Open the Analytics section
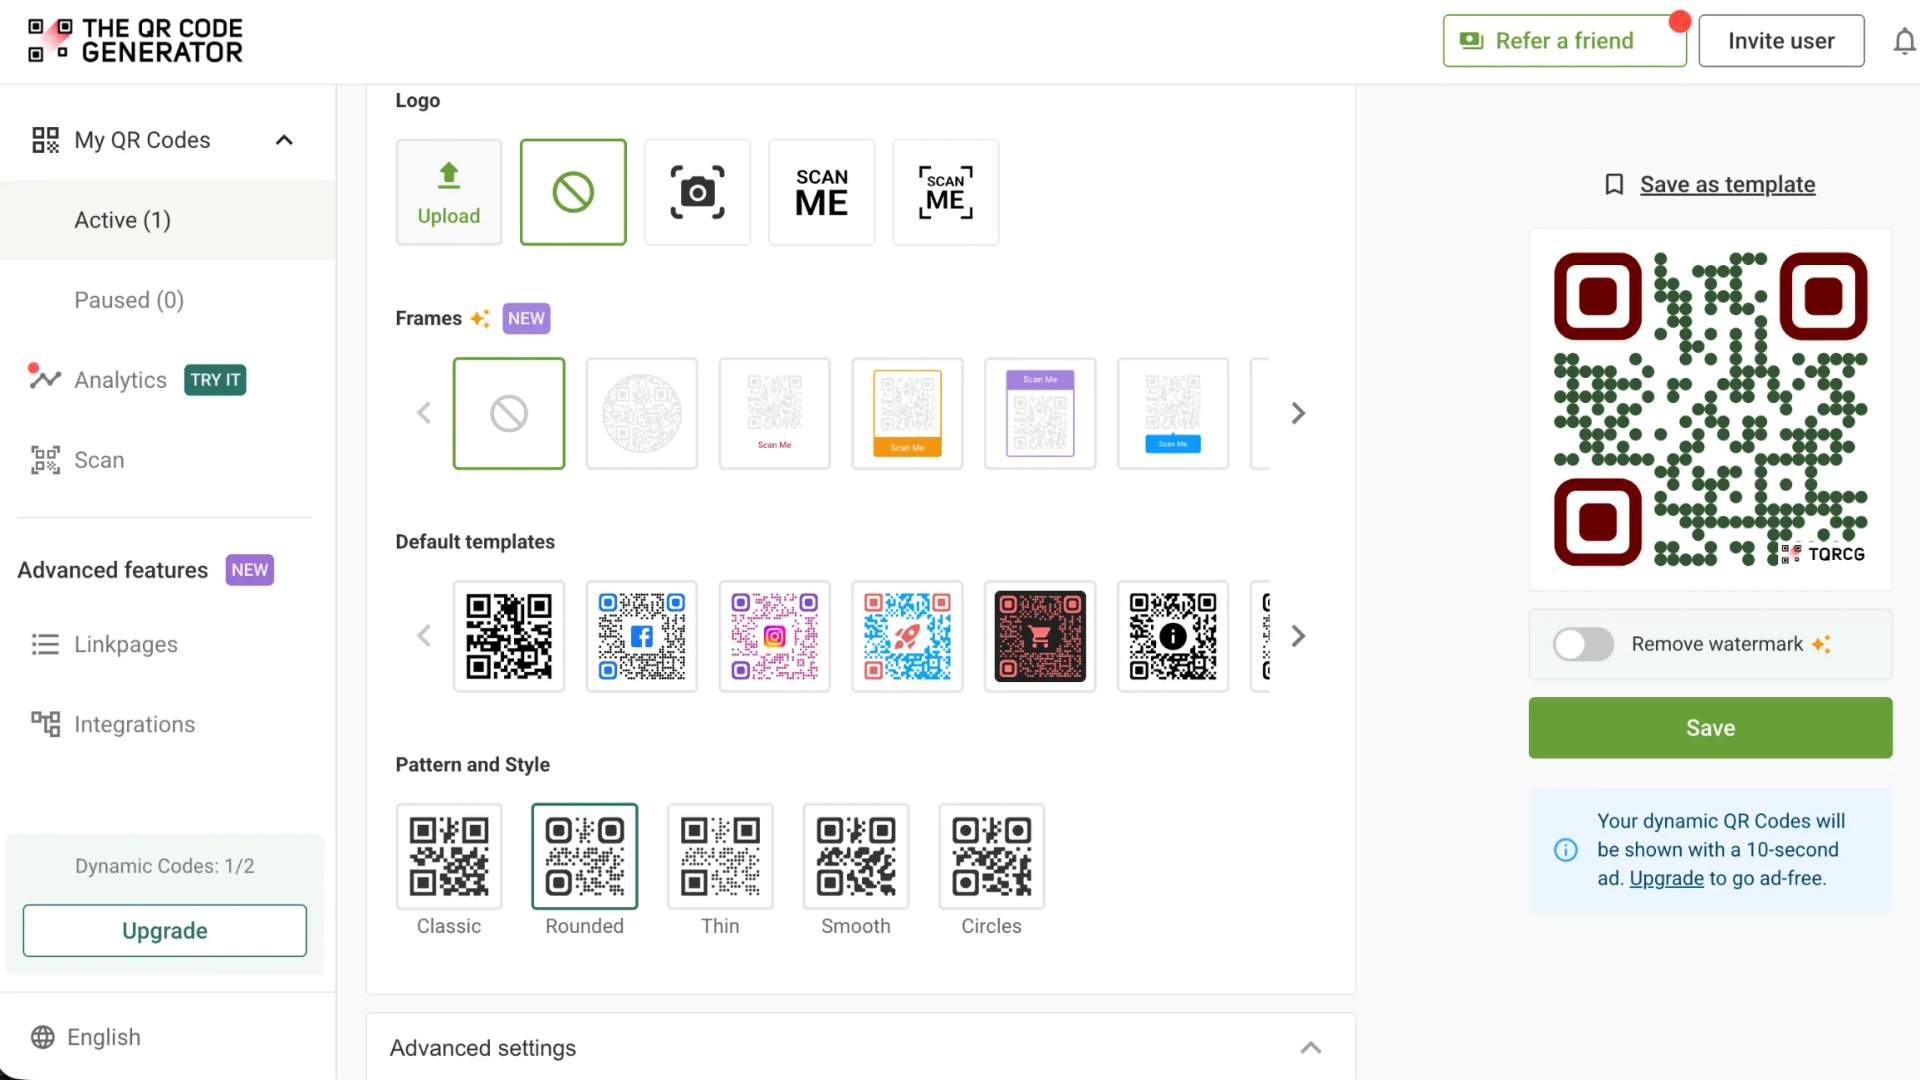Viewport: 1920px width, 1080px height. (x=120, y=380)
